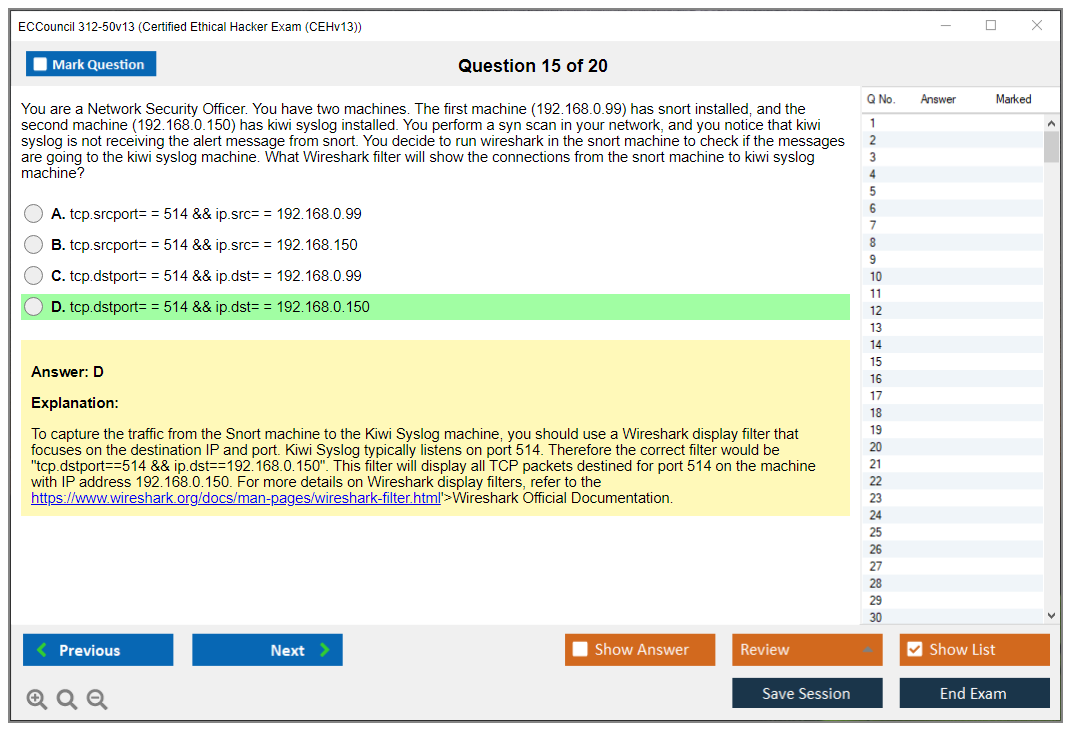Viewport: 1075px width, 735px height.
Task: Select question 11 in the list
Action: coord(953,294)
